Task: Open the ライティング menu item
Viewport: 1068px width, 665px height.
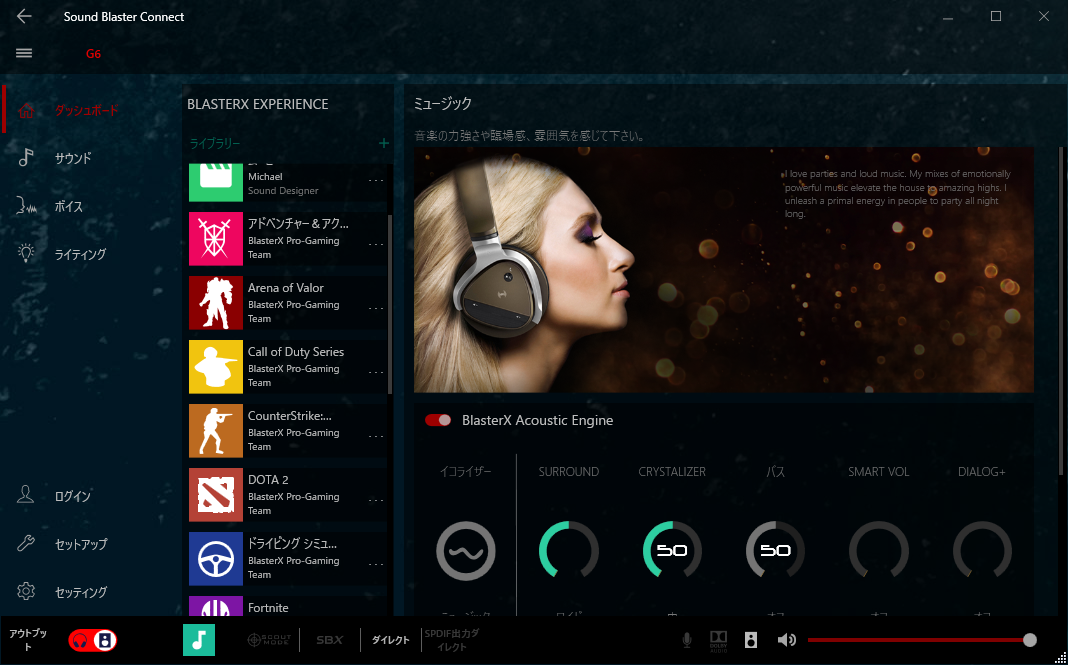Action: click(x=80, y=254)
